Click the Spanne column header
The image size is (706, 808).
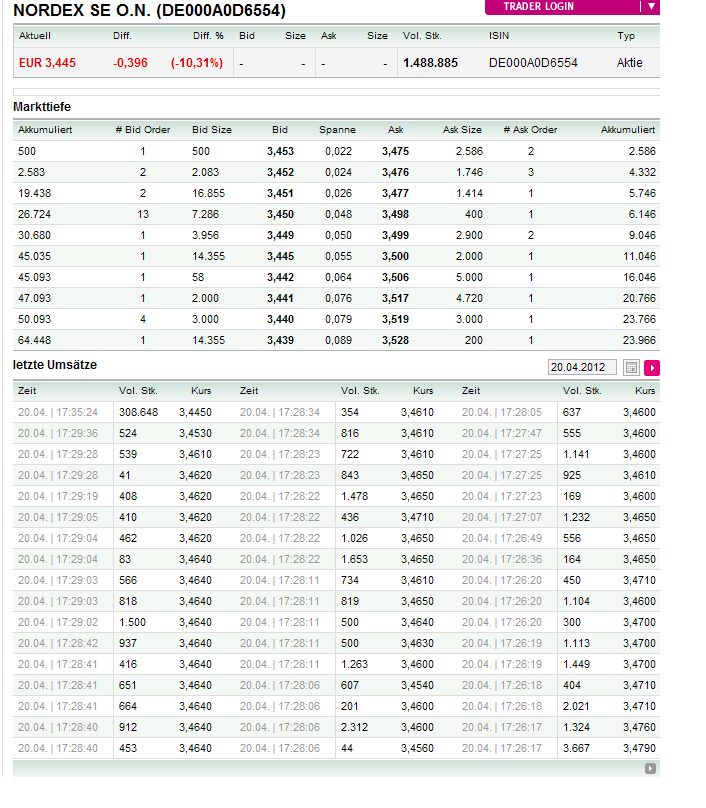(338, 129)
